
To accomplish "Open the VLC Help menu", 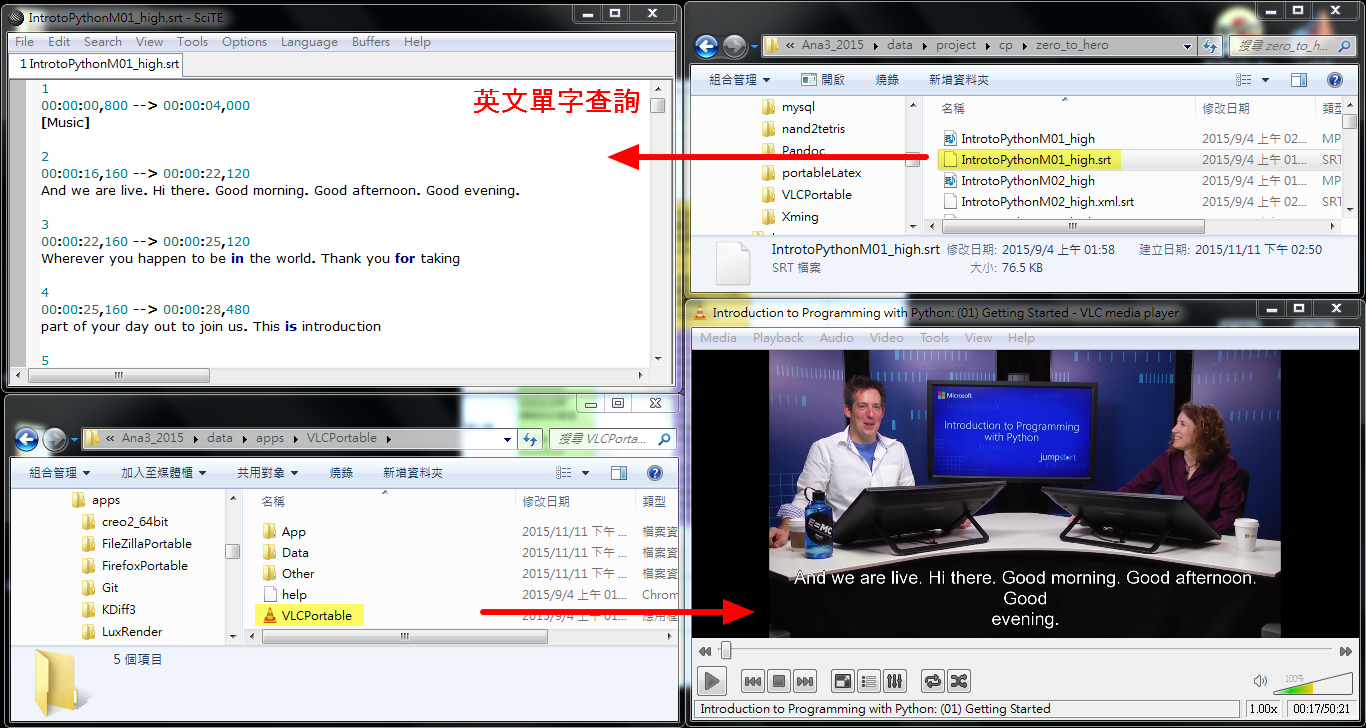I will click(1021, 338).
